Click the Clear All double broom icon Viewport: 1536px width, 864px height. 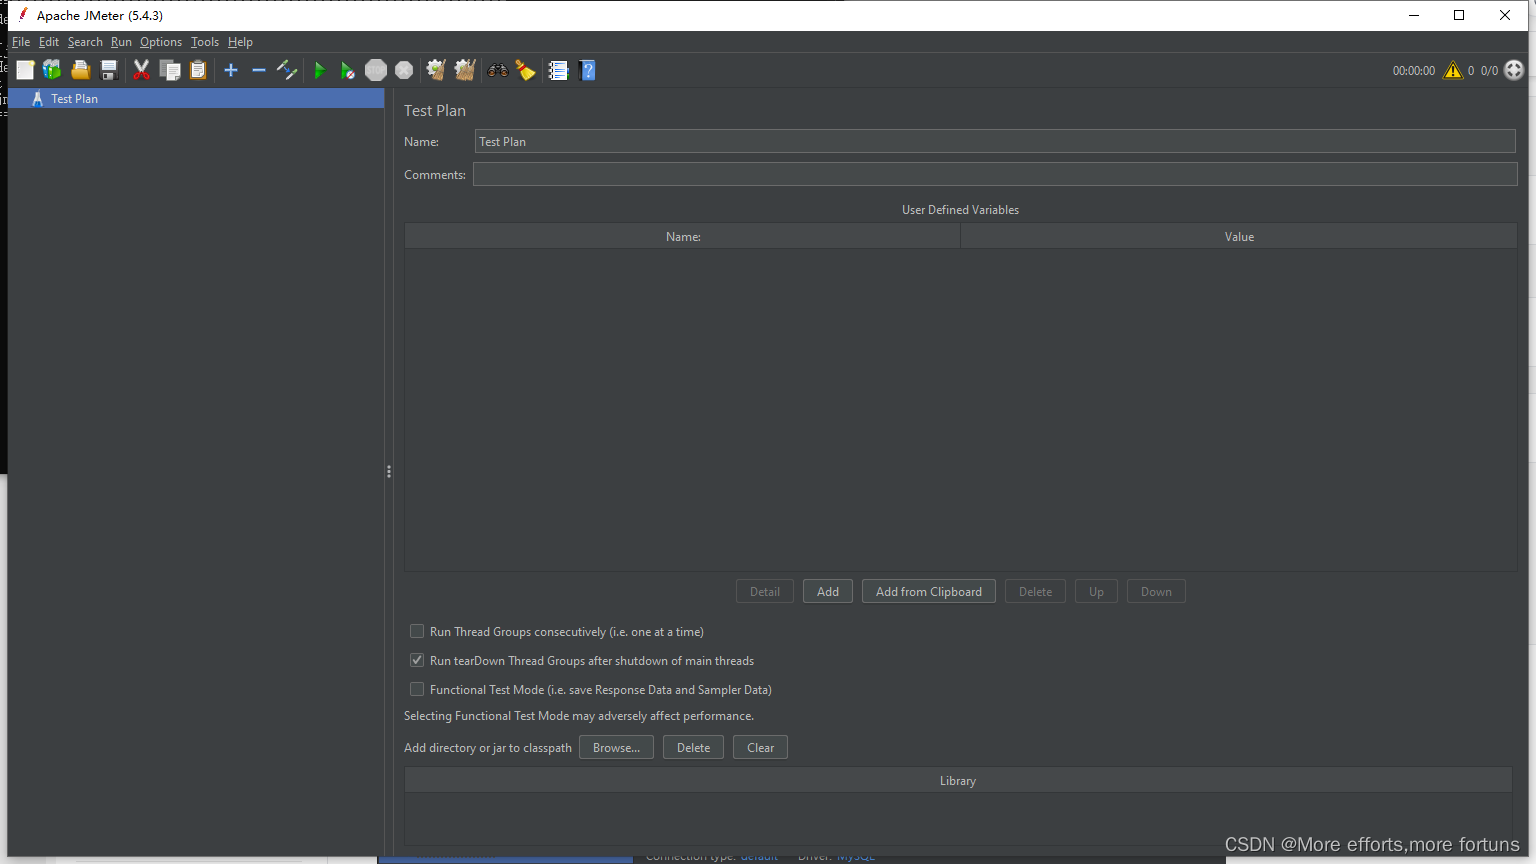465,70
